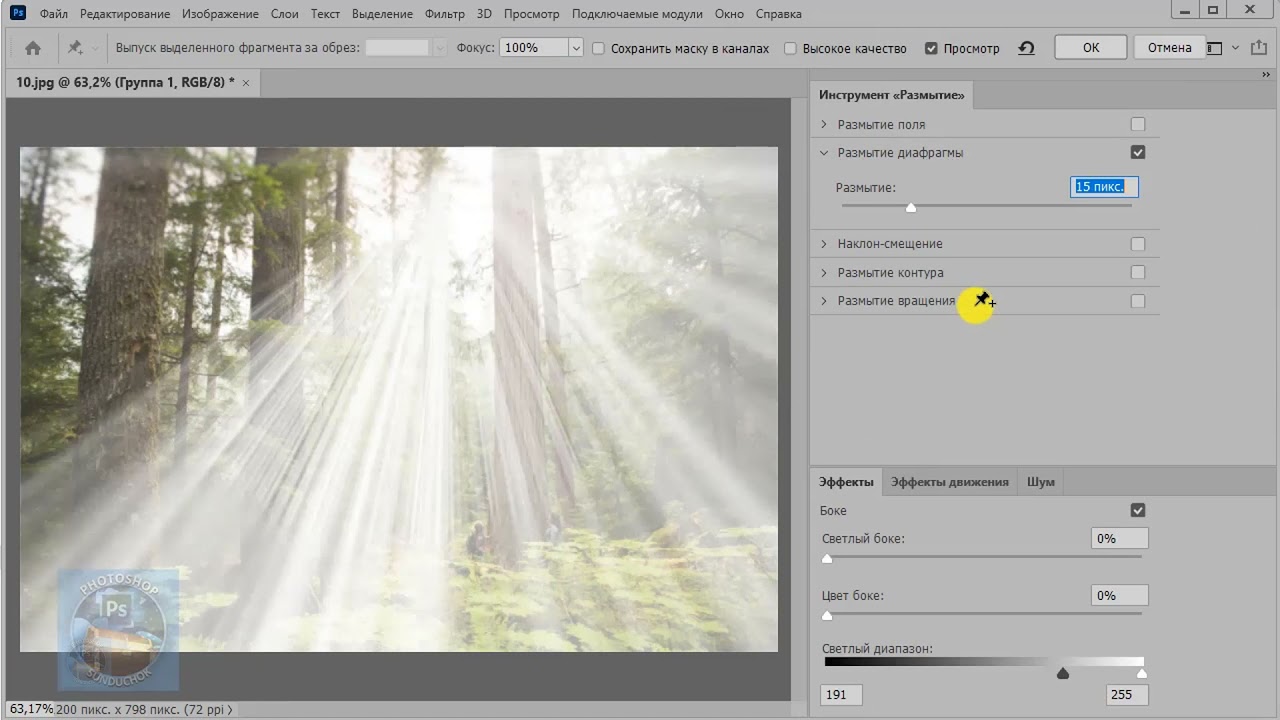Click the share/export icon at top right
1280x720 pixels.
[x=1258, y=48]
